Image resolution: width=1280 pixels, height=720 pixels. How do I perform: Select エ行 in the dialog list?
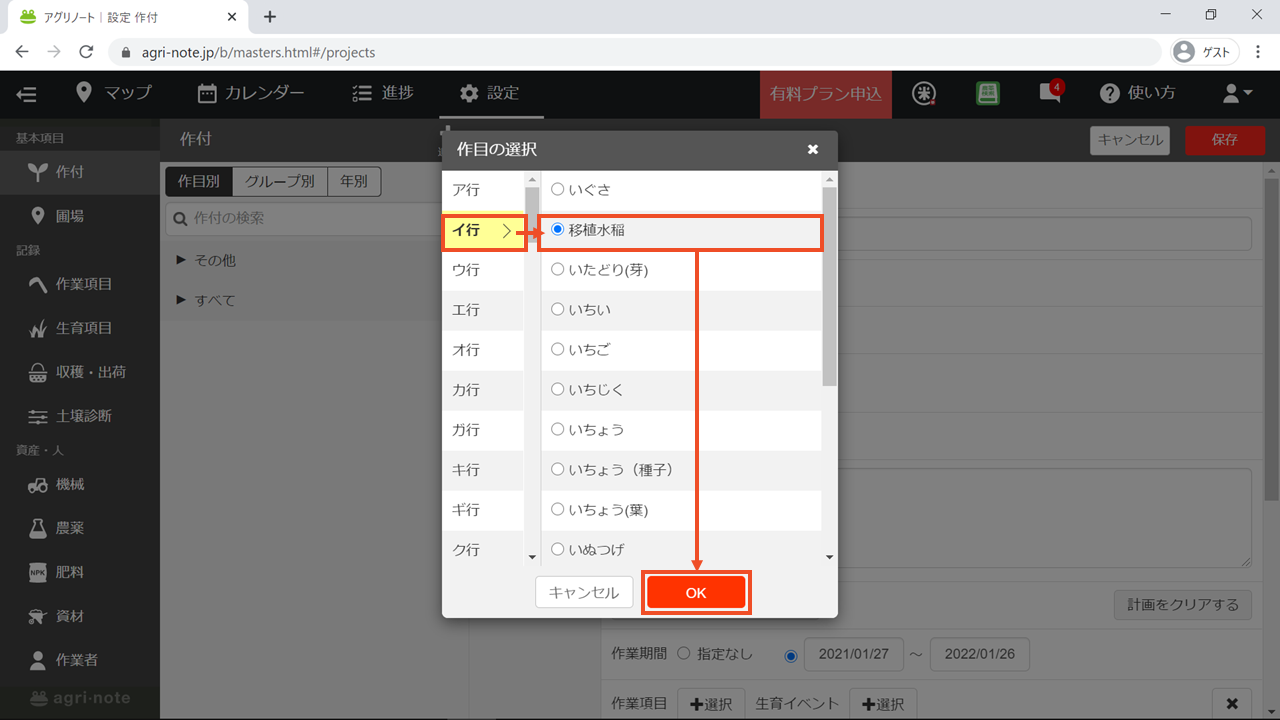pos(483,310)
